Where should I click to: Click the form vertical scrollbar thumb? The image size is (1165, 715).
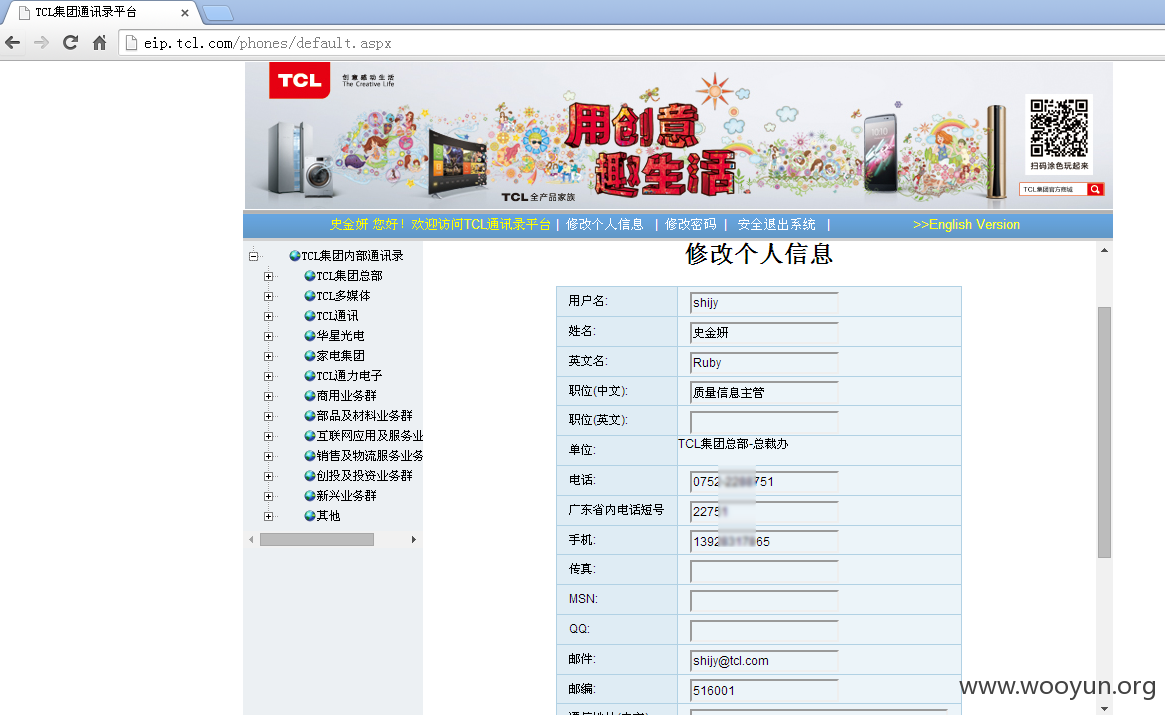tap(1104, 432)
